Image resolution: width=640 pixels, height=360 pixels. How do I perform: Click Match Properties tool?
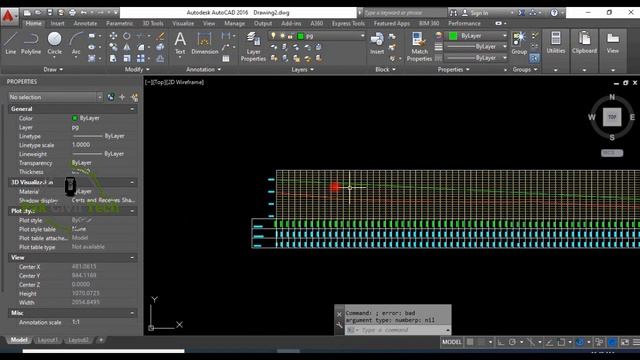pos(419,47)
